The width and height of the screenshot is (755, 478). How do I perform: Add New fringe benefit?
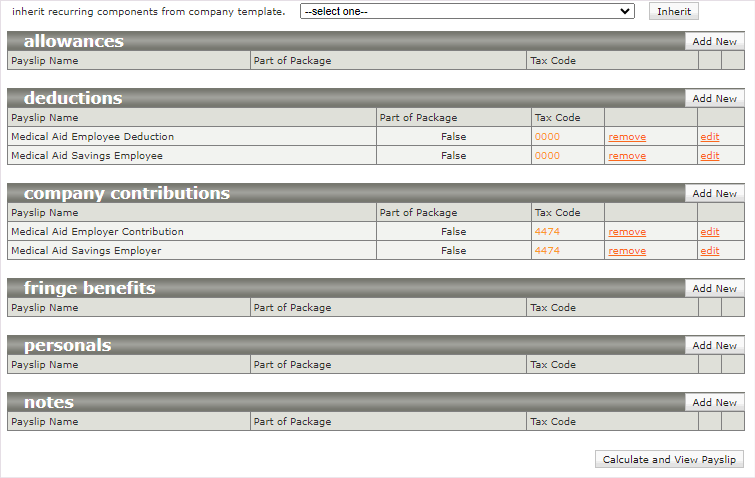click(x=714, y=289)
